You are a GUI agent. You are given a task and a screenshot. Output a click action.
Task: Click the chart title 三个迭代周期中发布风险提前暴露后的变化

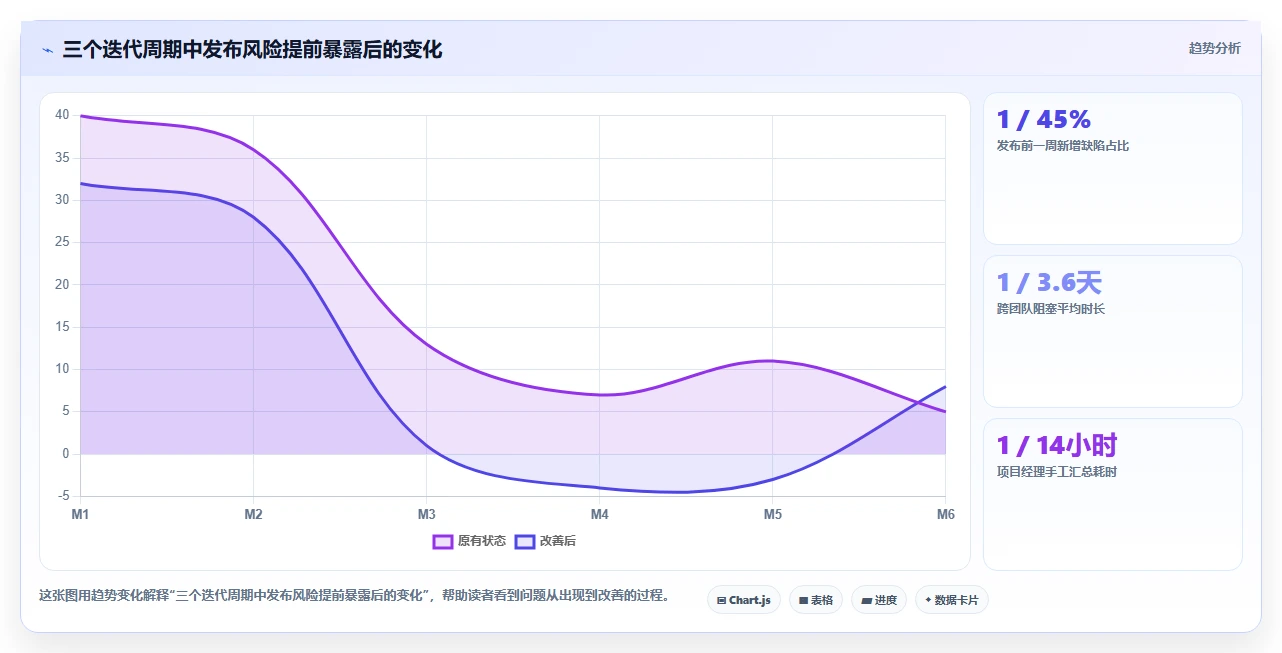click(252, 49)
